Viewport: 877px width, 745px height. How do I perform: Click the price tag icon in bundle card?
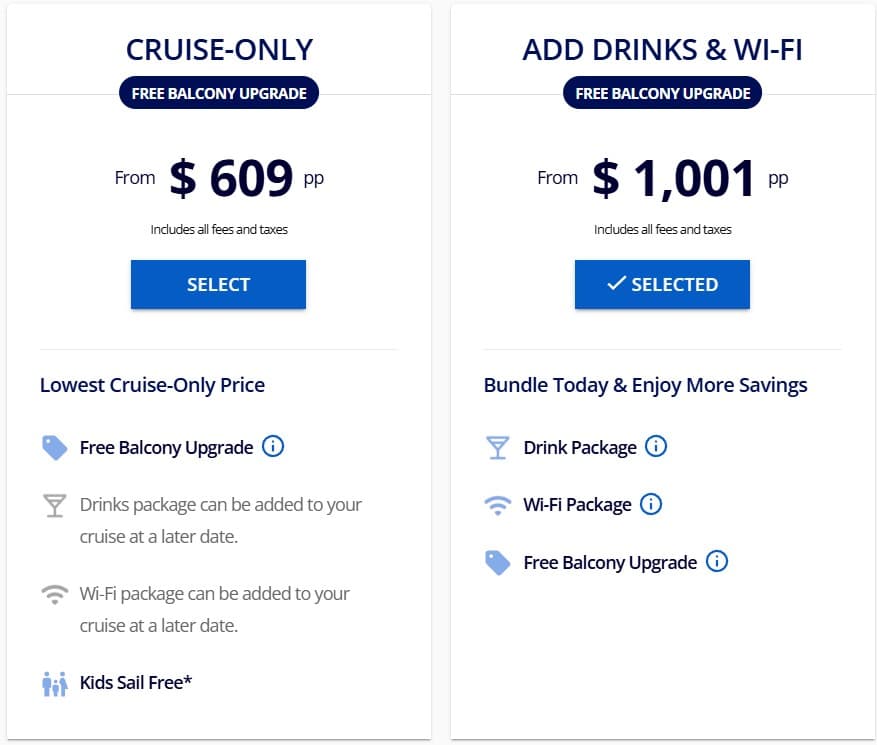497,562
